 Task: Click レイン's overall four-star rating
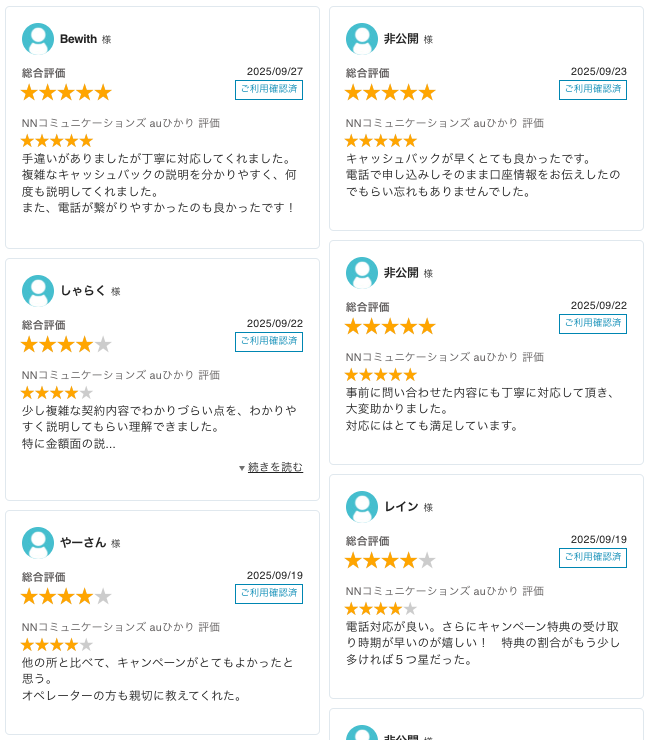(x=390, y=561)
